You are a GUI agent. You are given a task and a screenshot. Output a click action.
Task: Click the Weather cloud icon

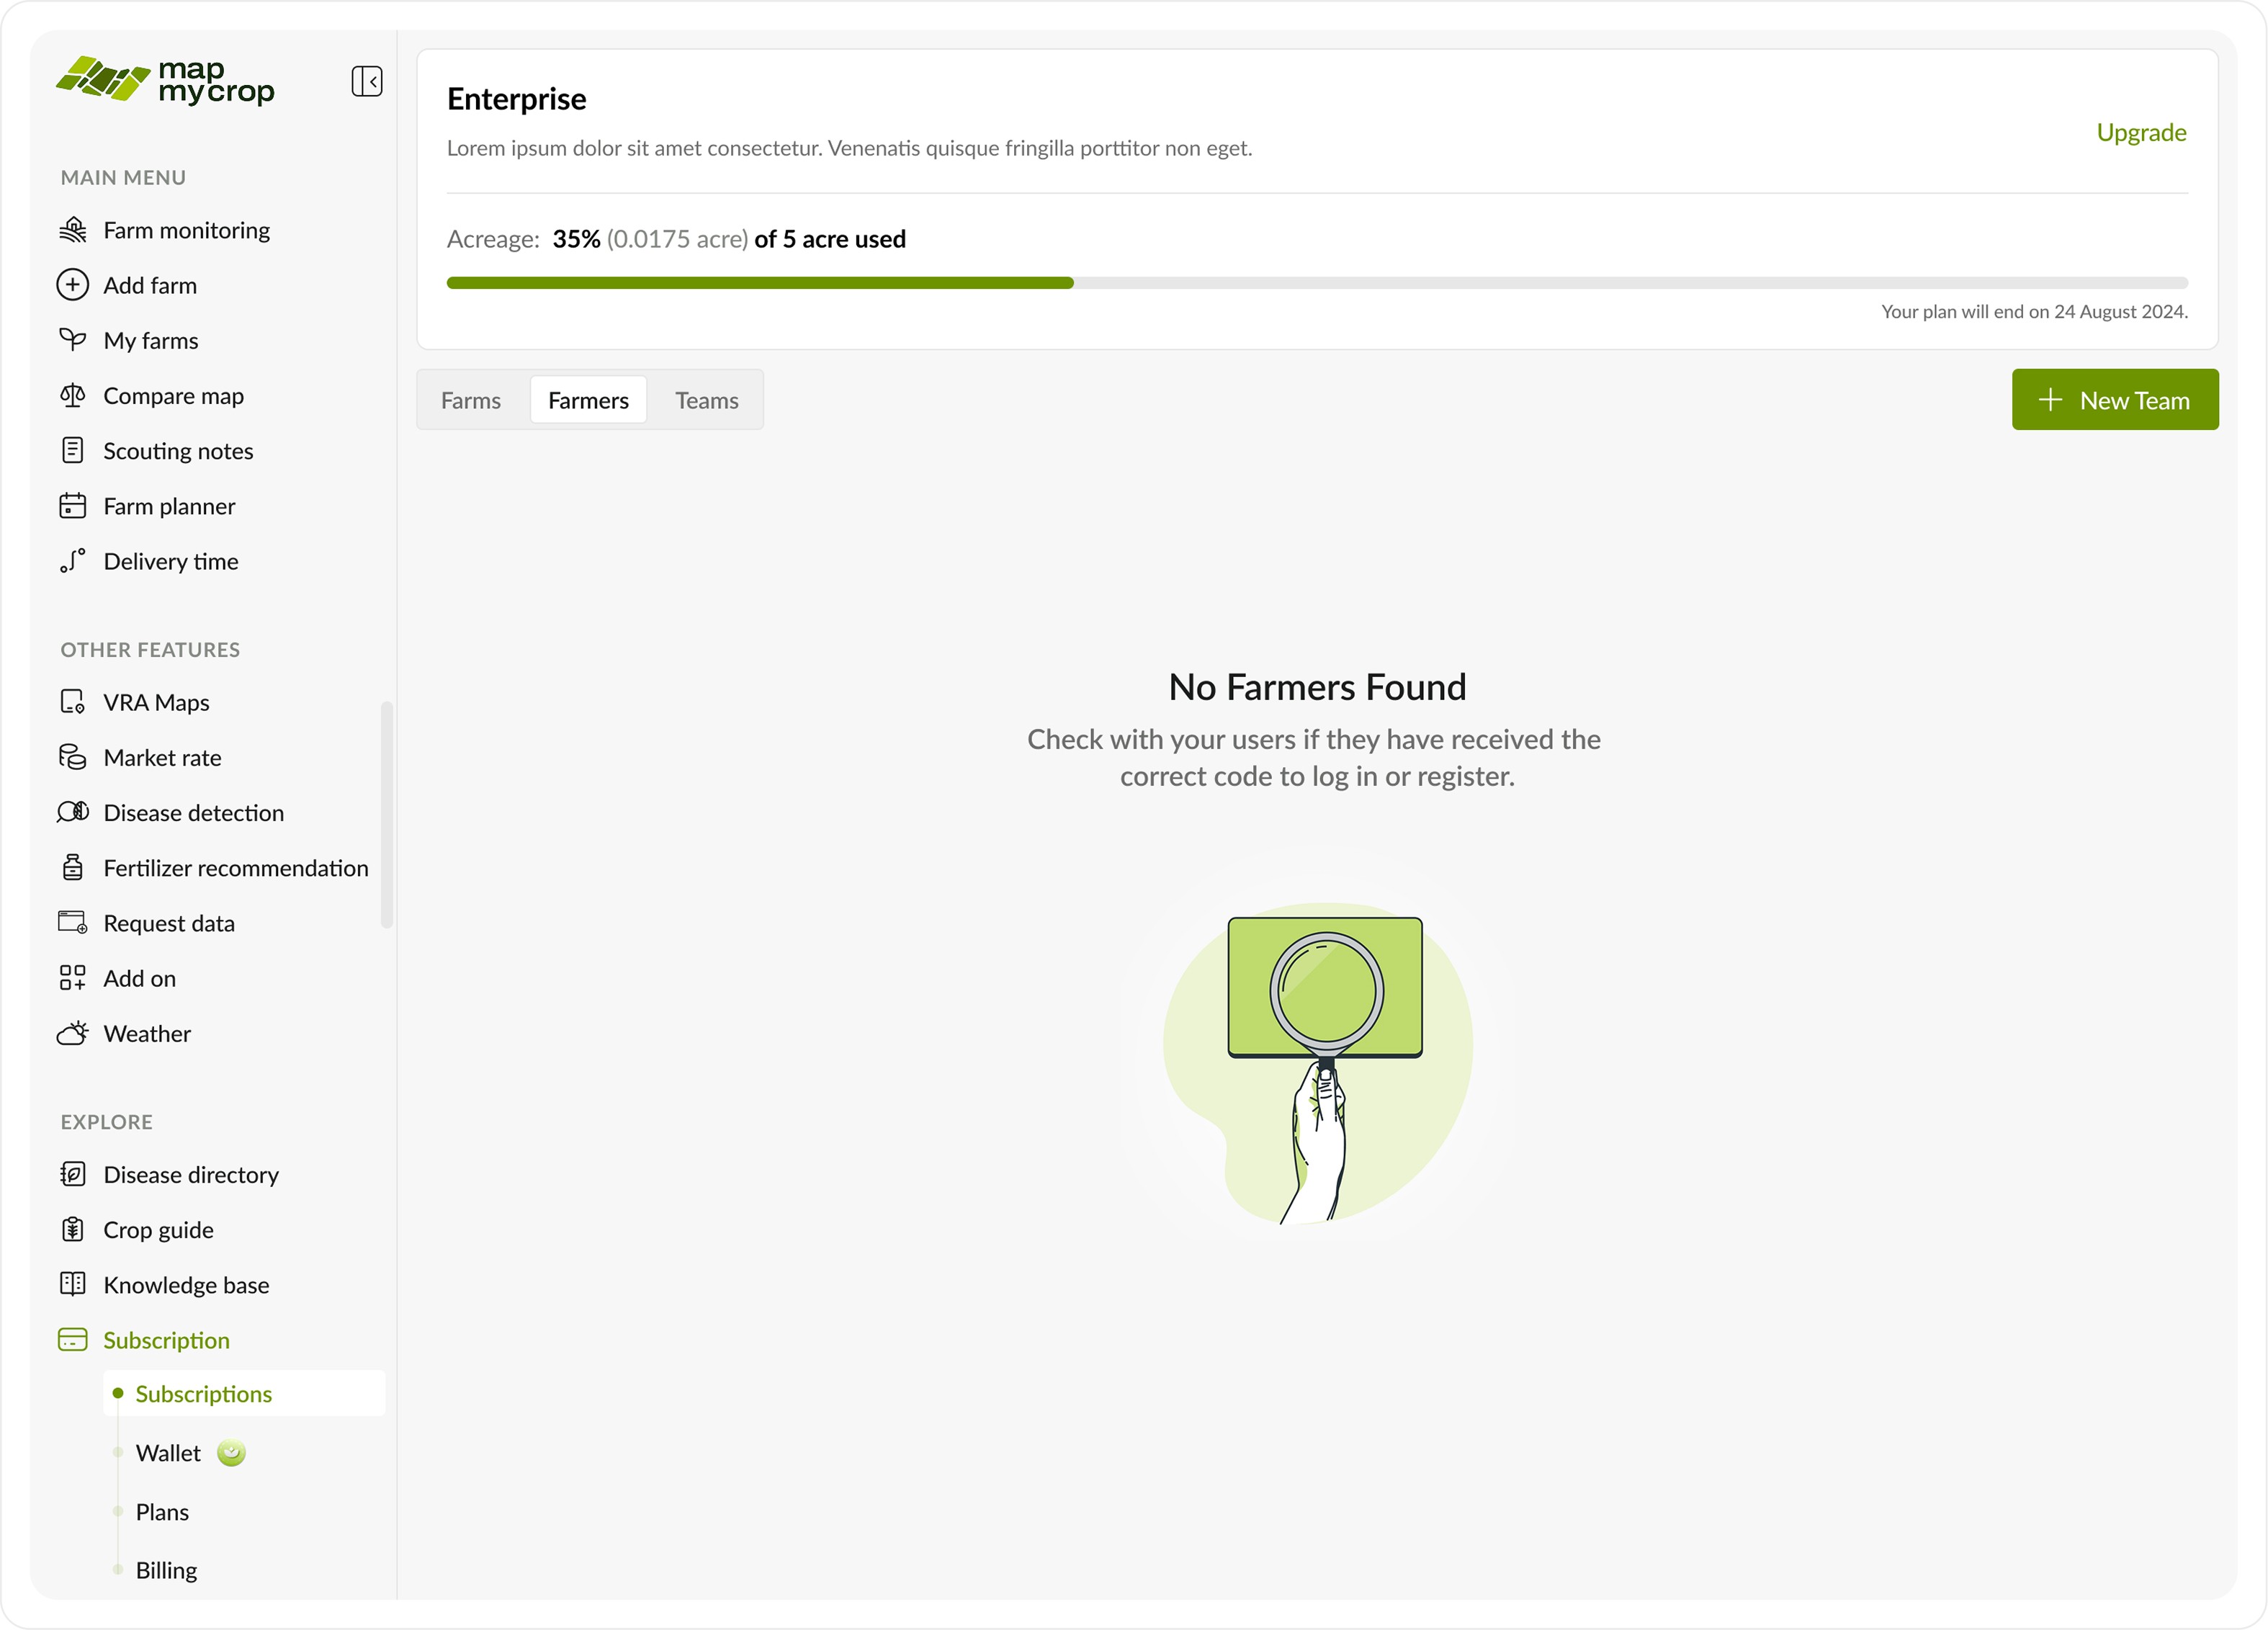coord(72,1033)
